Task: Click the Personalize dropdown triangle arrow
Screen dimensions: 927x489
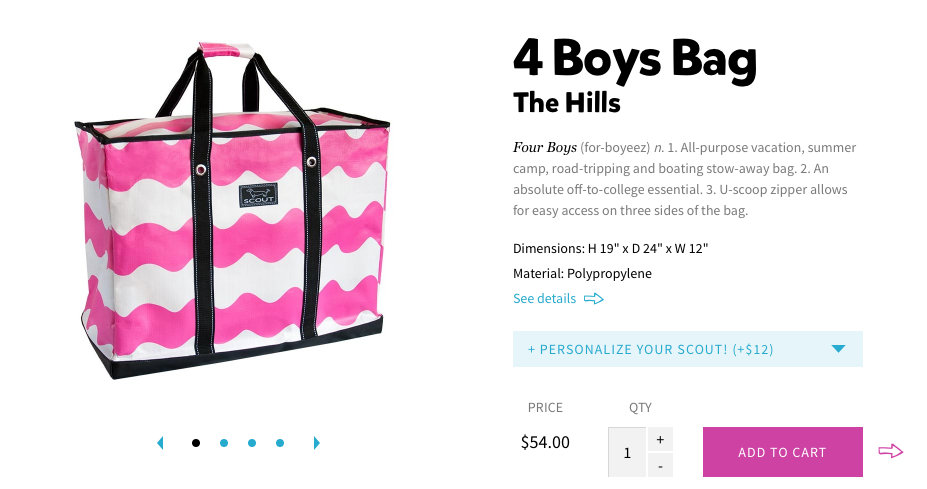Action: 838,349
